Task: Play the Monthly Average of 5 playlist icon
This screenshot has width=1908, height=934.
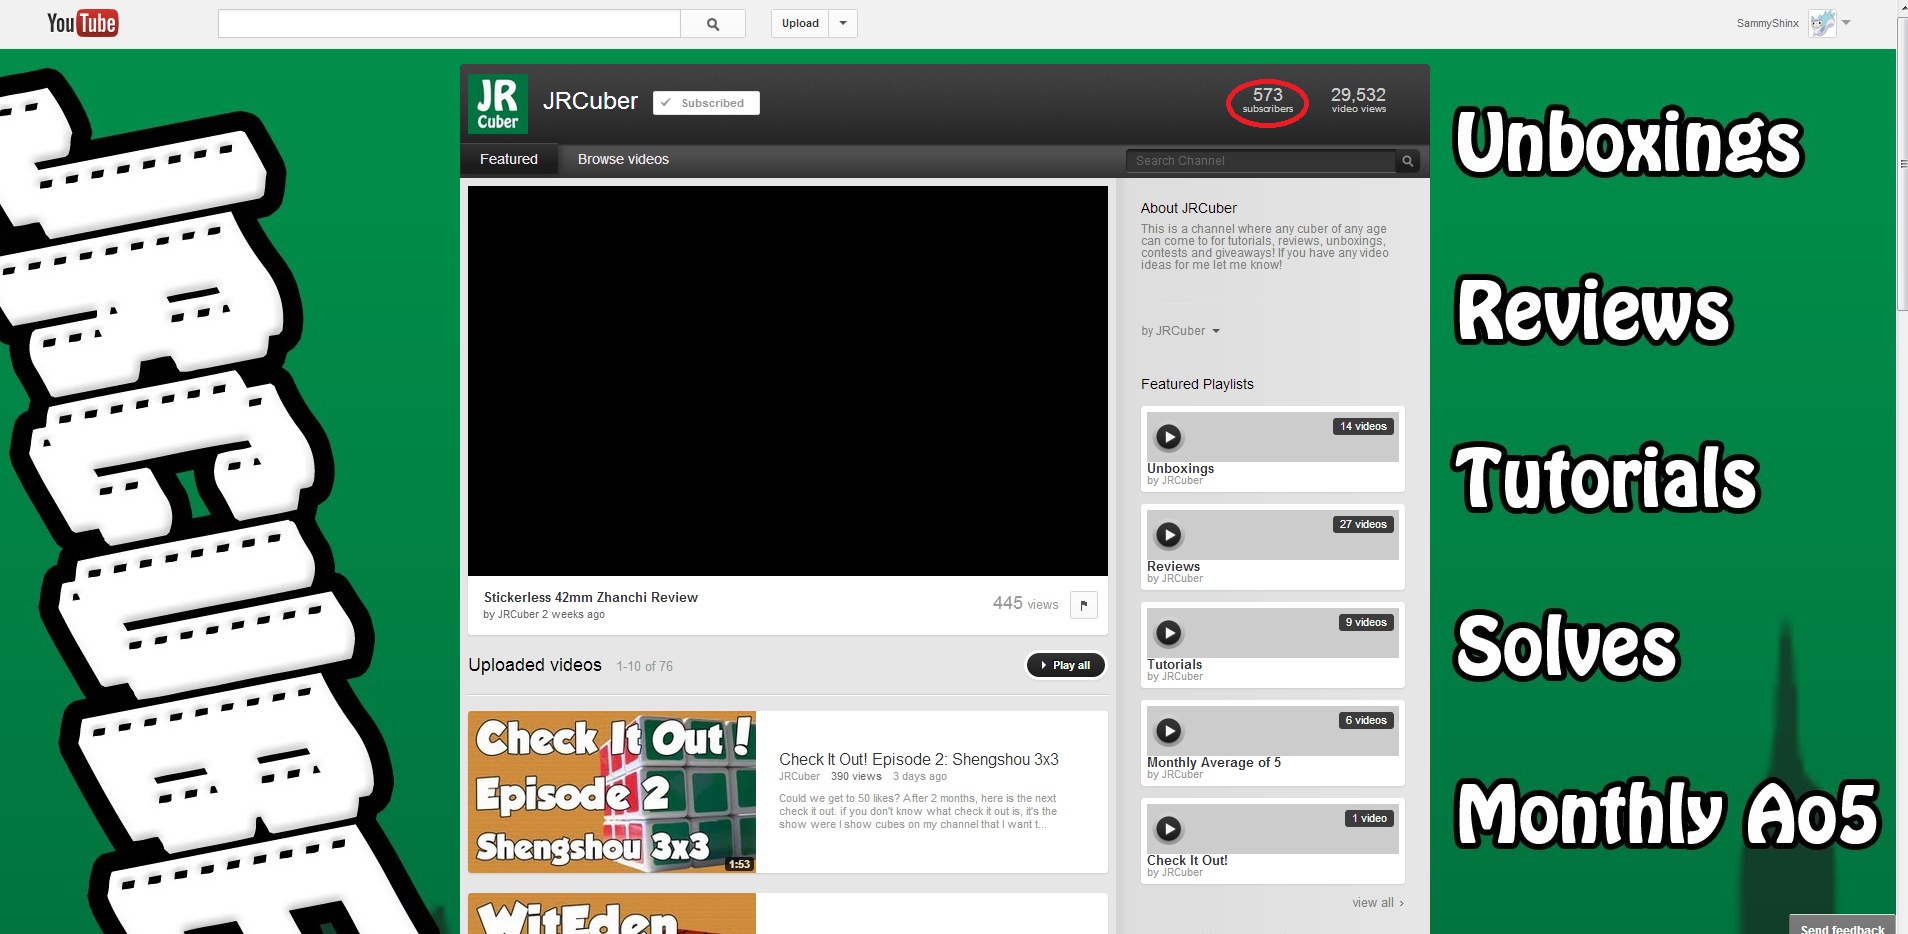Action: (x=1169, y=731)
